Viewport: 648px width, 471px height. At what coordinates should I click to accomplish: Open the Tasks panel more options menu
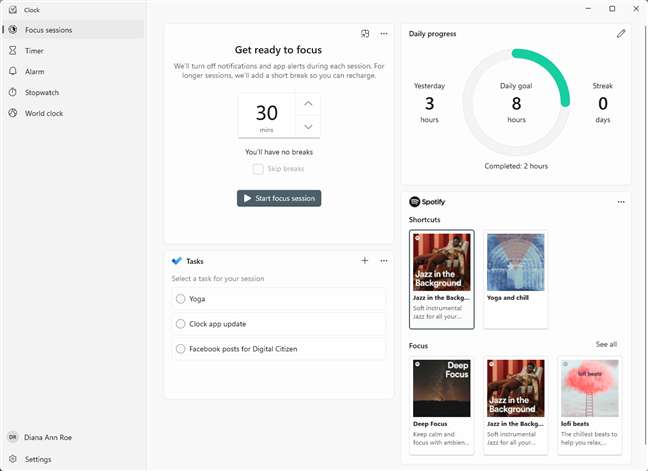pyautogui.click(x=383, y=261)
